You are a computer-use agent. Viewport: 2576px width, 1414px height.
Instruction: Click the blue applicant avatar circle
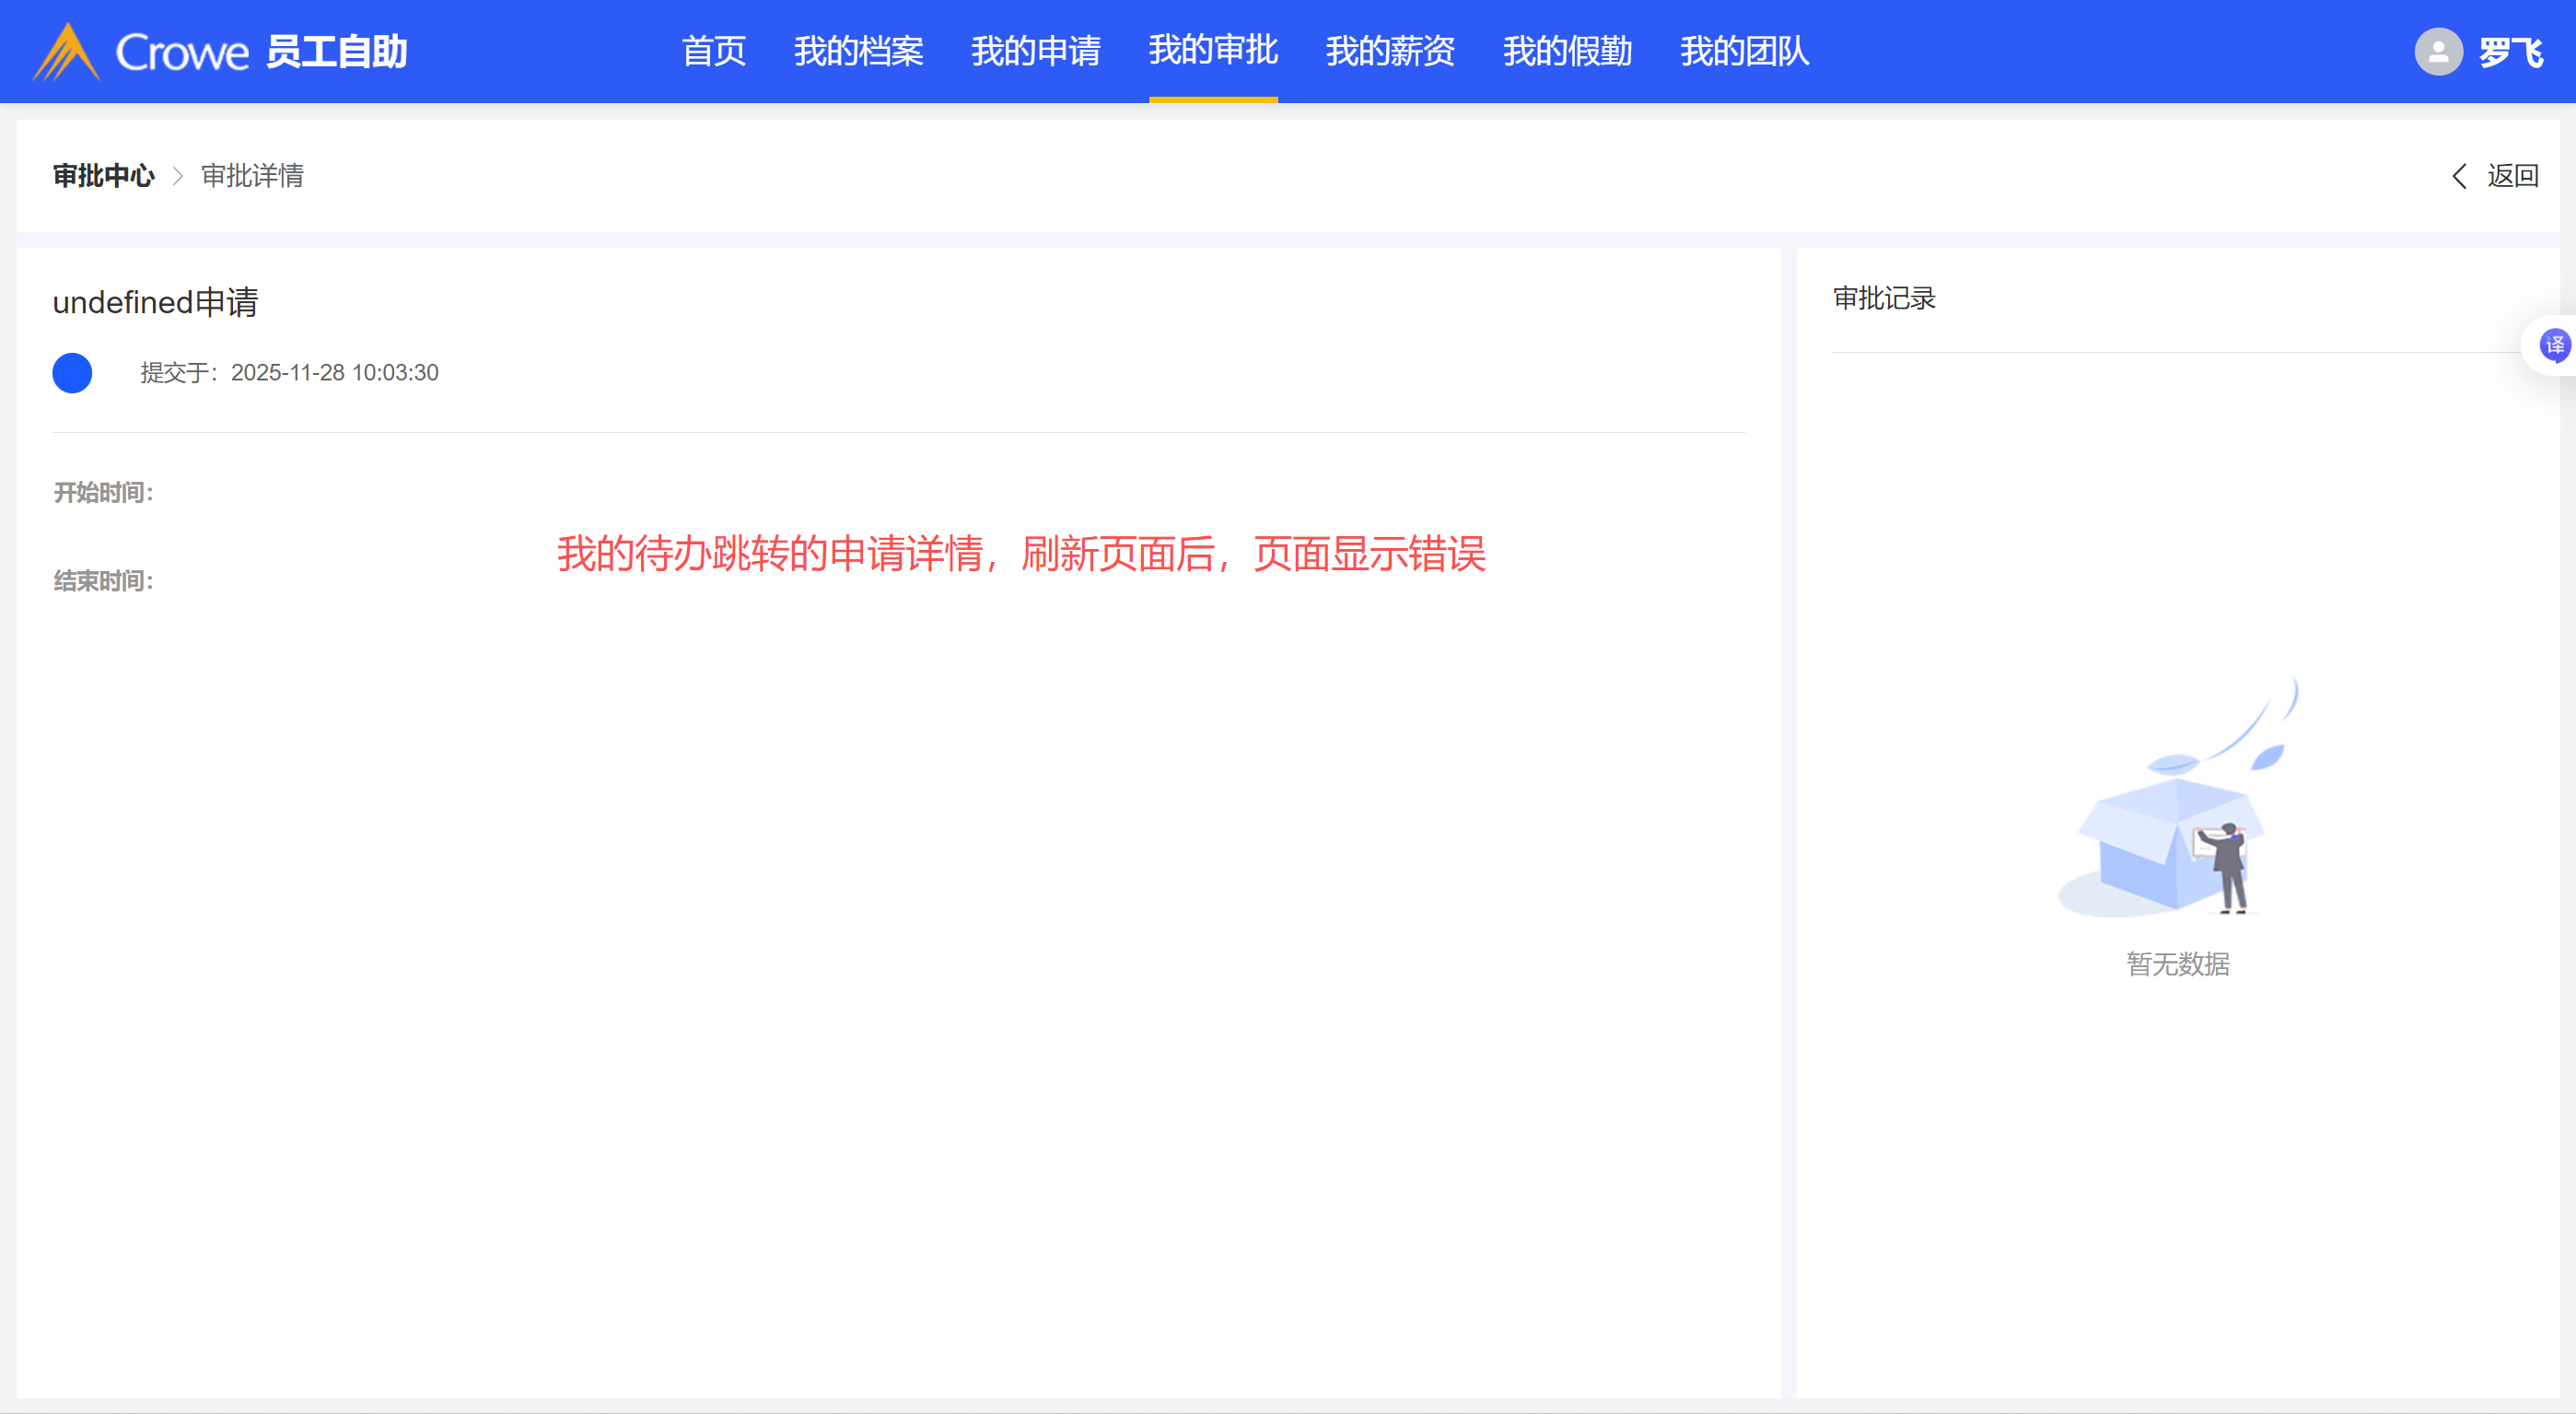tap(72, 373)
